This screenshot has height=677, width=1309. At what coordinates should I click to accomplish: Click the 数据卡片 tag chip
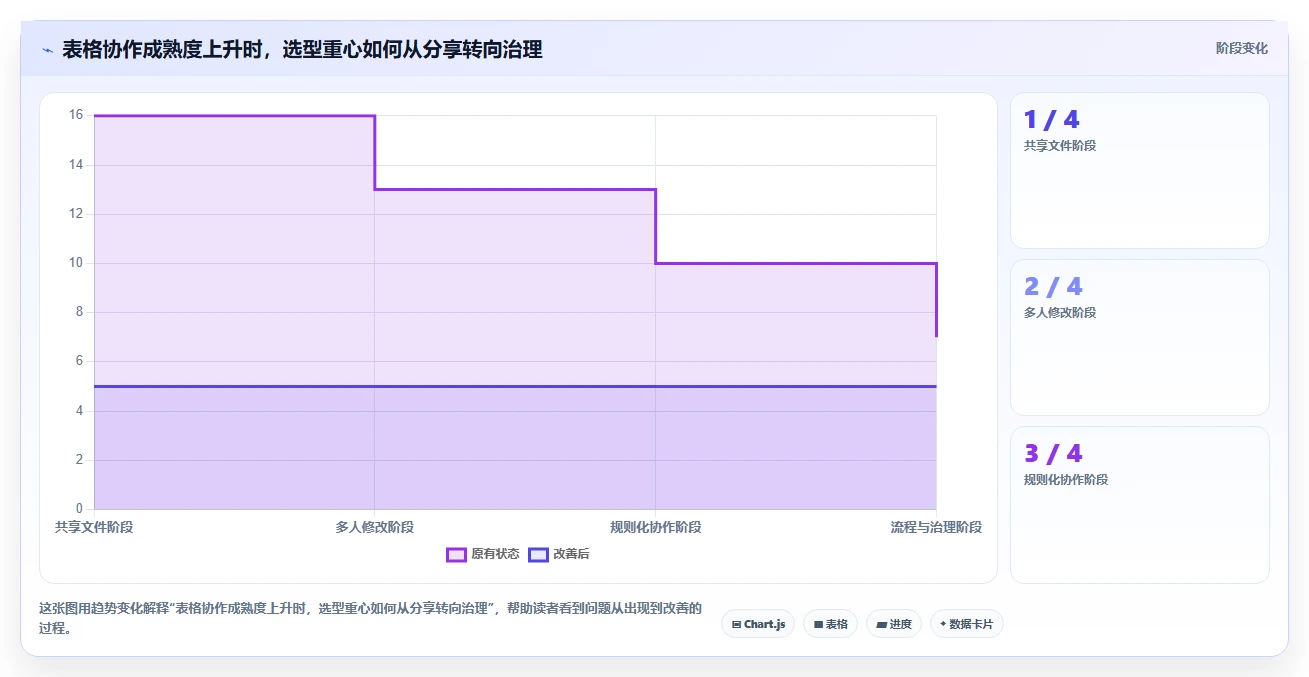pyautogui.click(x=966, y=624)
